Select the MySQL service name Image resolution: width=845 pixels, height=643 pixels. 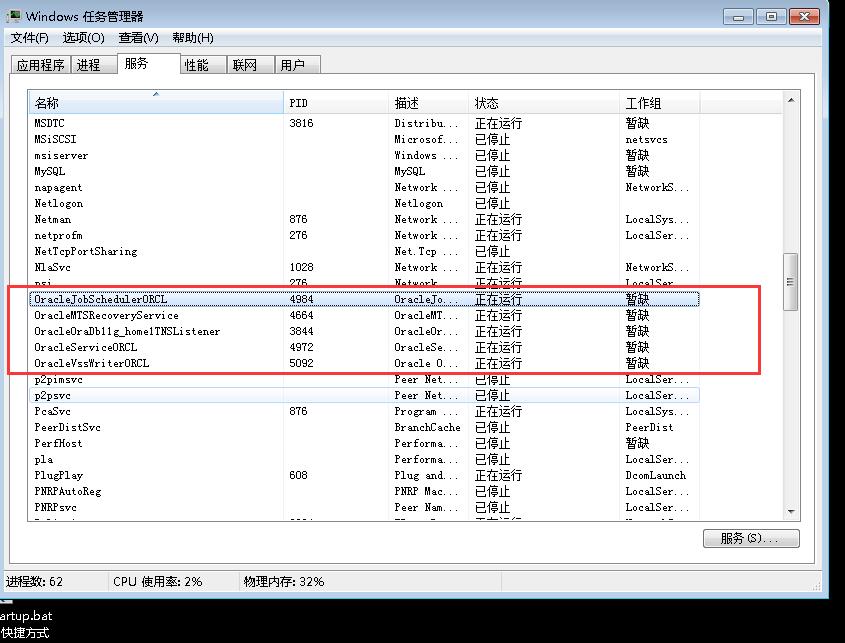(x=50, y=171)
